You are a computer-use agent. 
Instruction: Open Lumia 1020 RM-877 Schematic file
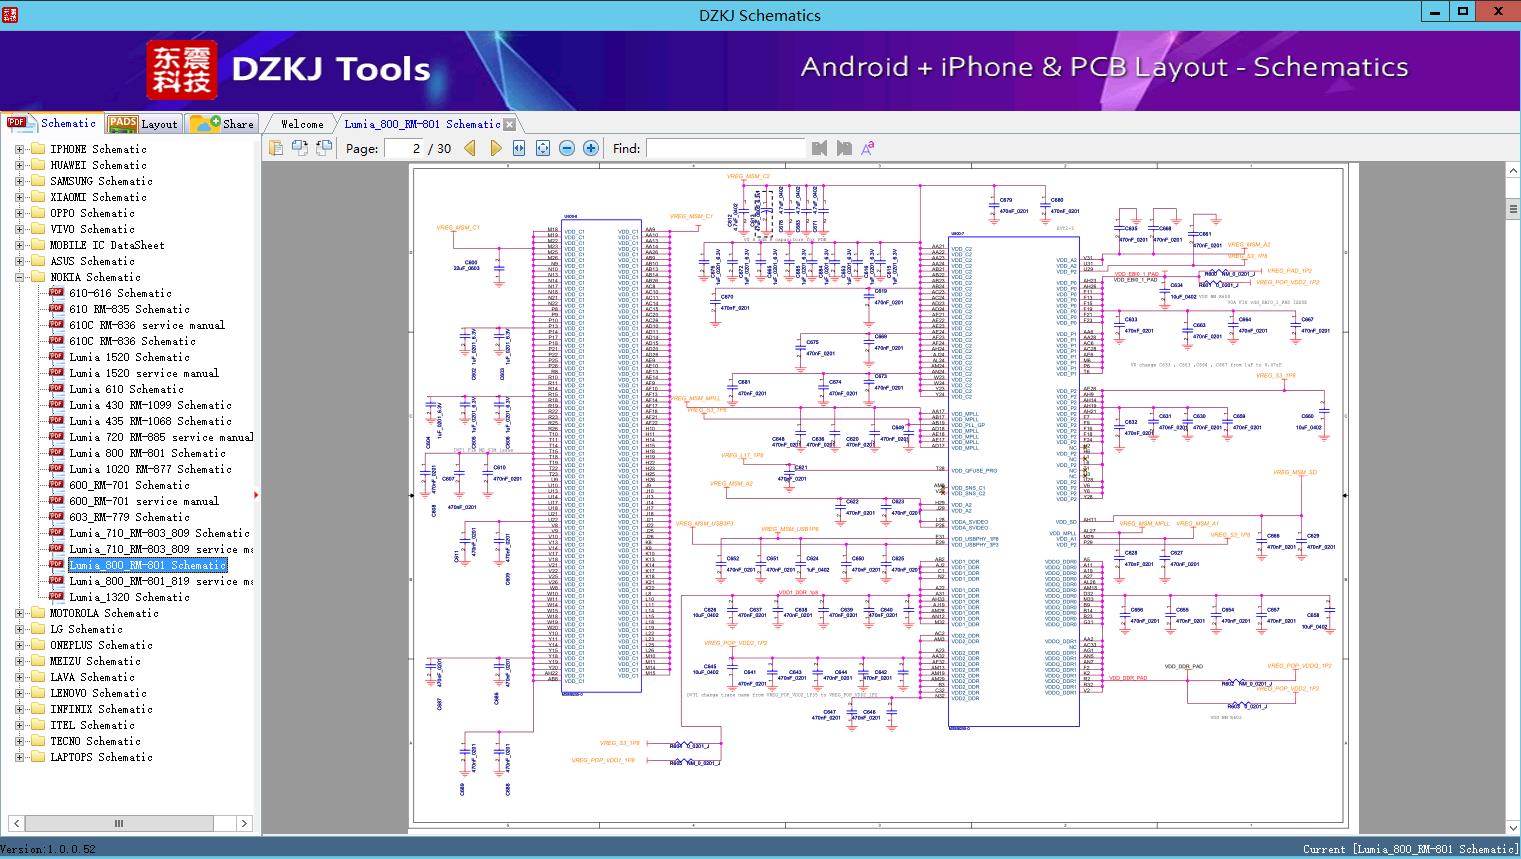click(x=150, y=469)
